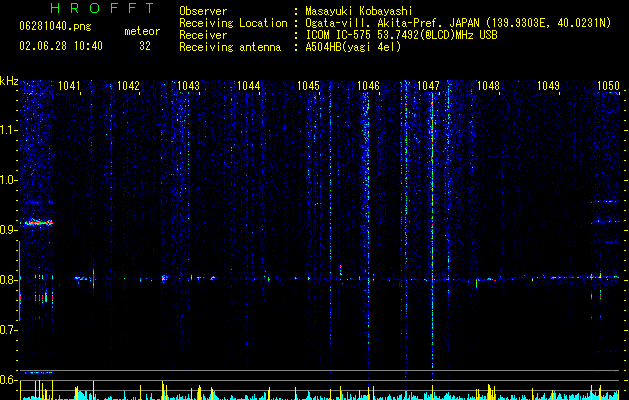Click the tall vertical echo streak at 1047
Screen dimensions: 629x400
click(432, 235)
